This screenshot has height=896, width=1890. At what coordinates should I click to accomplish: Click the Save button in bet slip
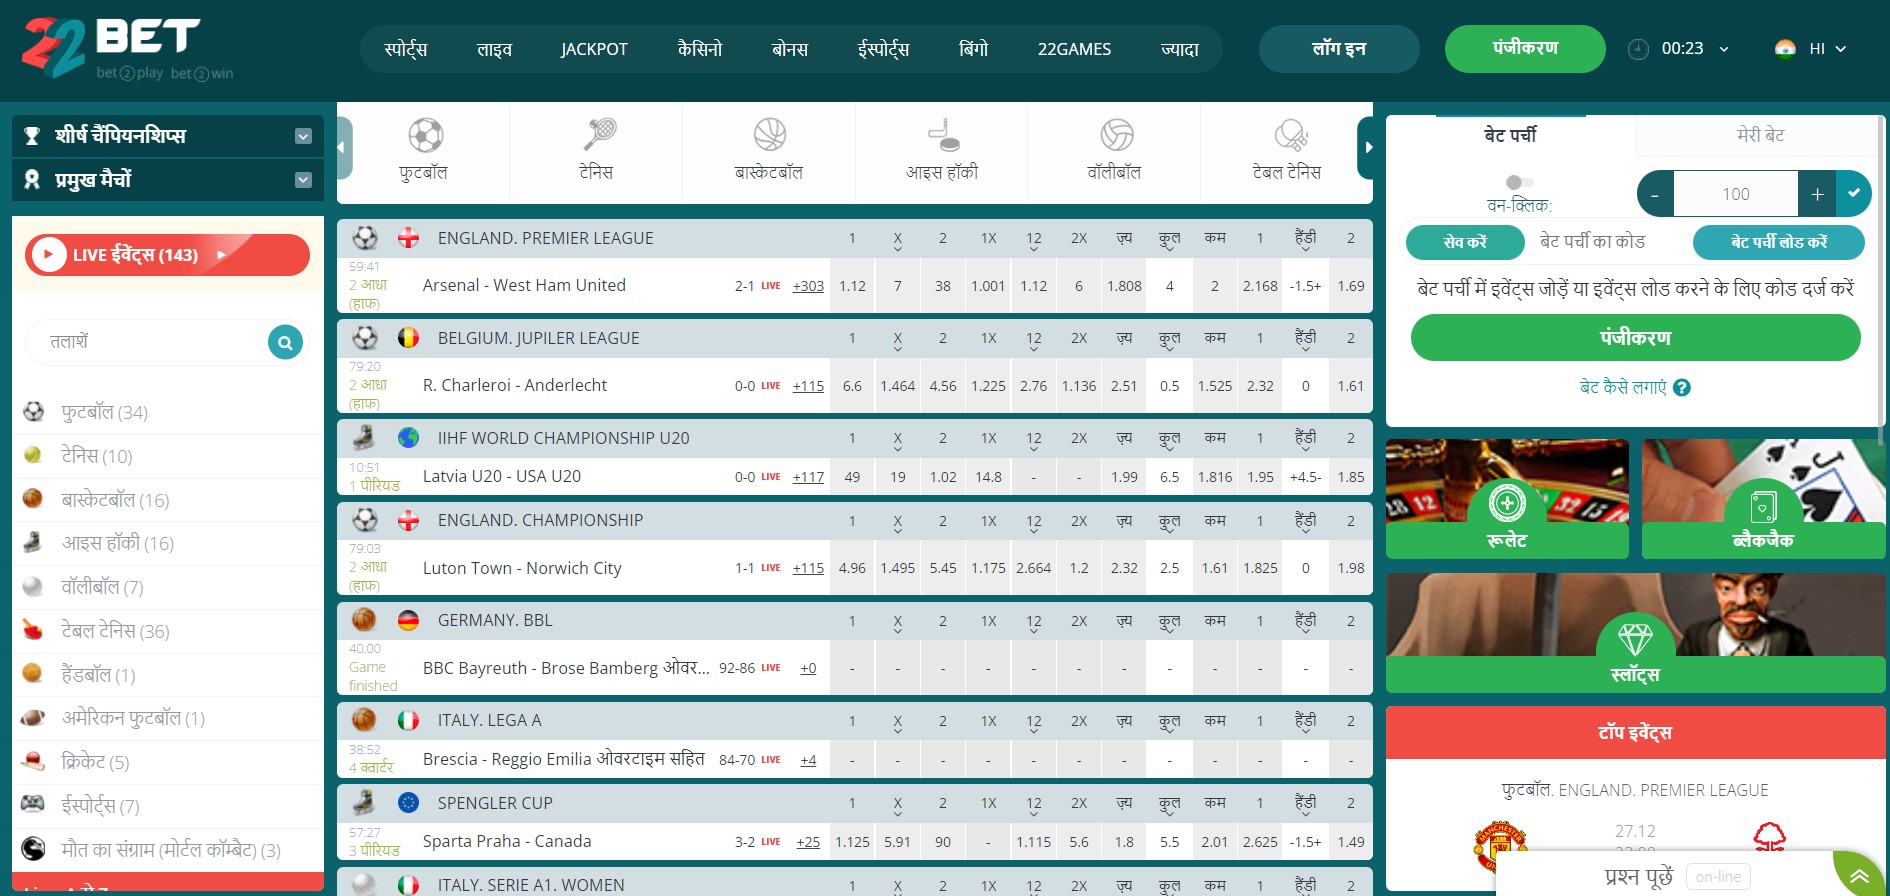pos(1465,242)
